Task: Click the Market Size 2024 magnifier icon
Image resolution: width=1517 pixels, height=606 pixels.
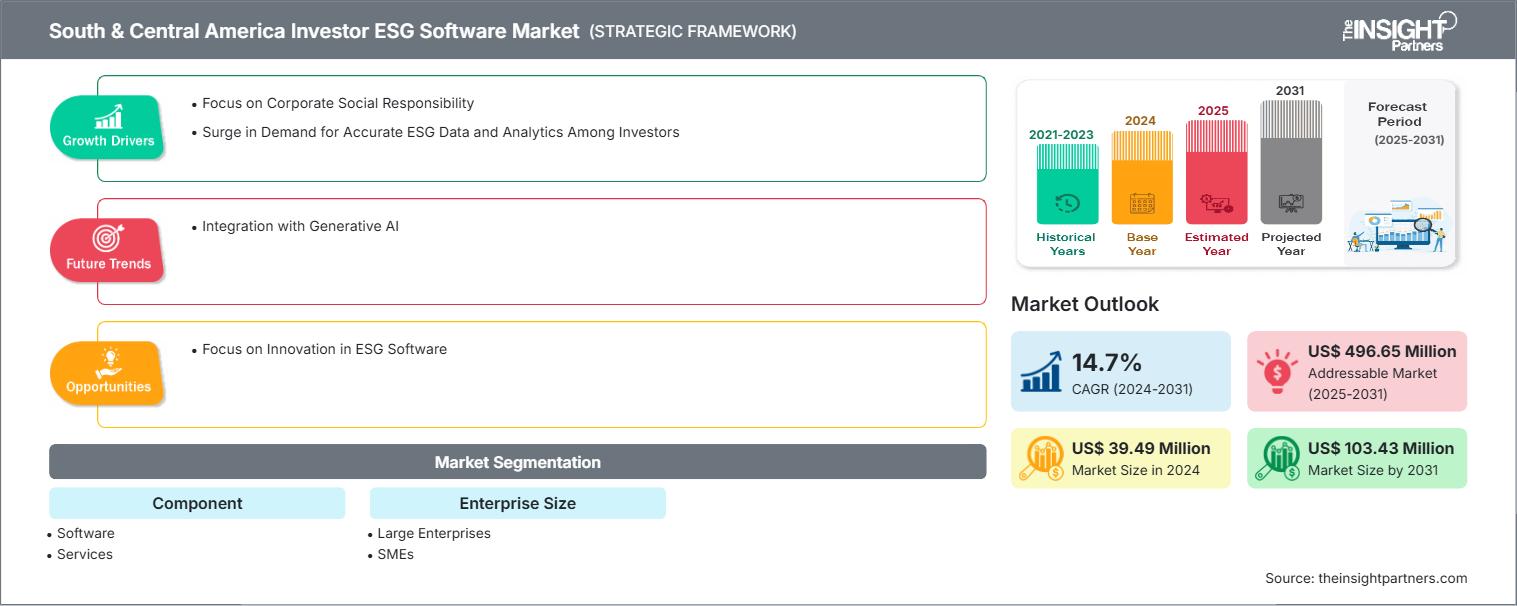Action: pos(1044,458)
